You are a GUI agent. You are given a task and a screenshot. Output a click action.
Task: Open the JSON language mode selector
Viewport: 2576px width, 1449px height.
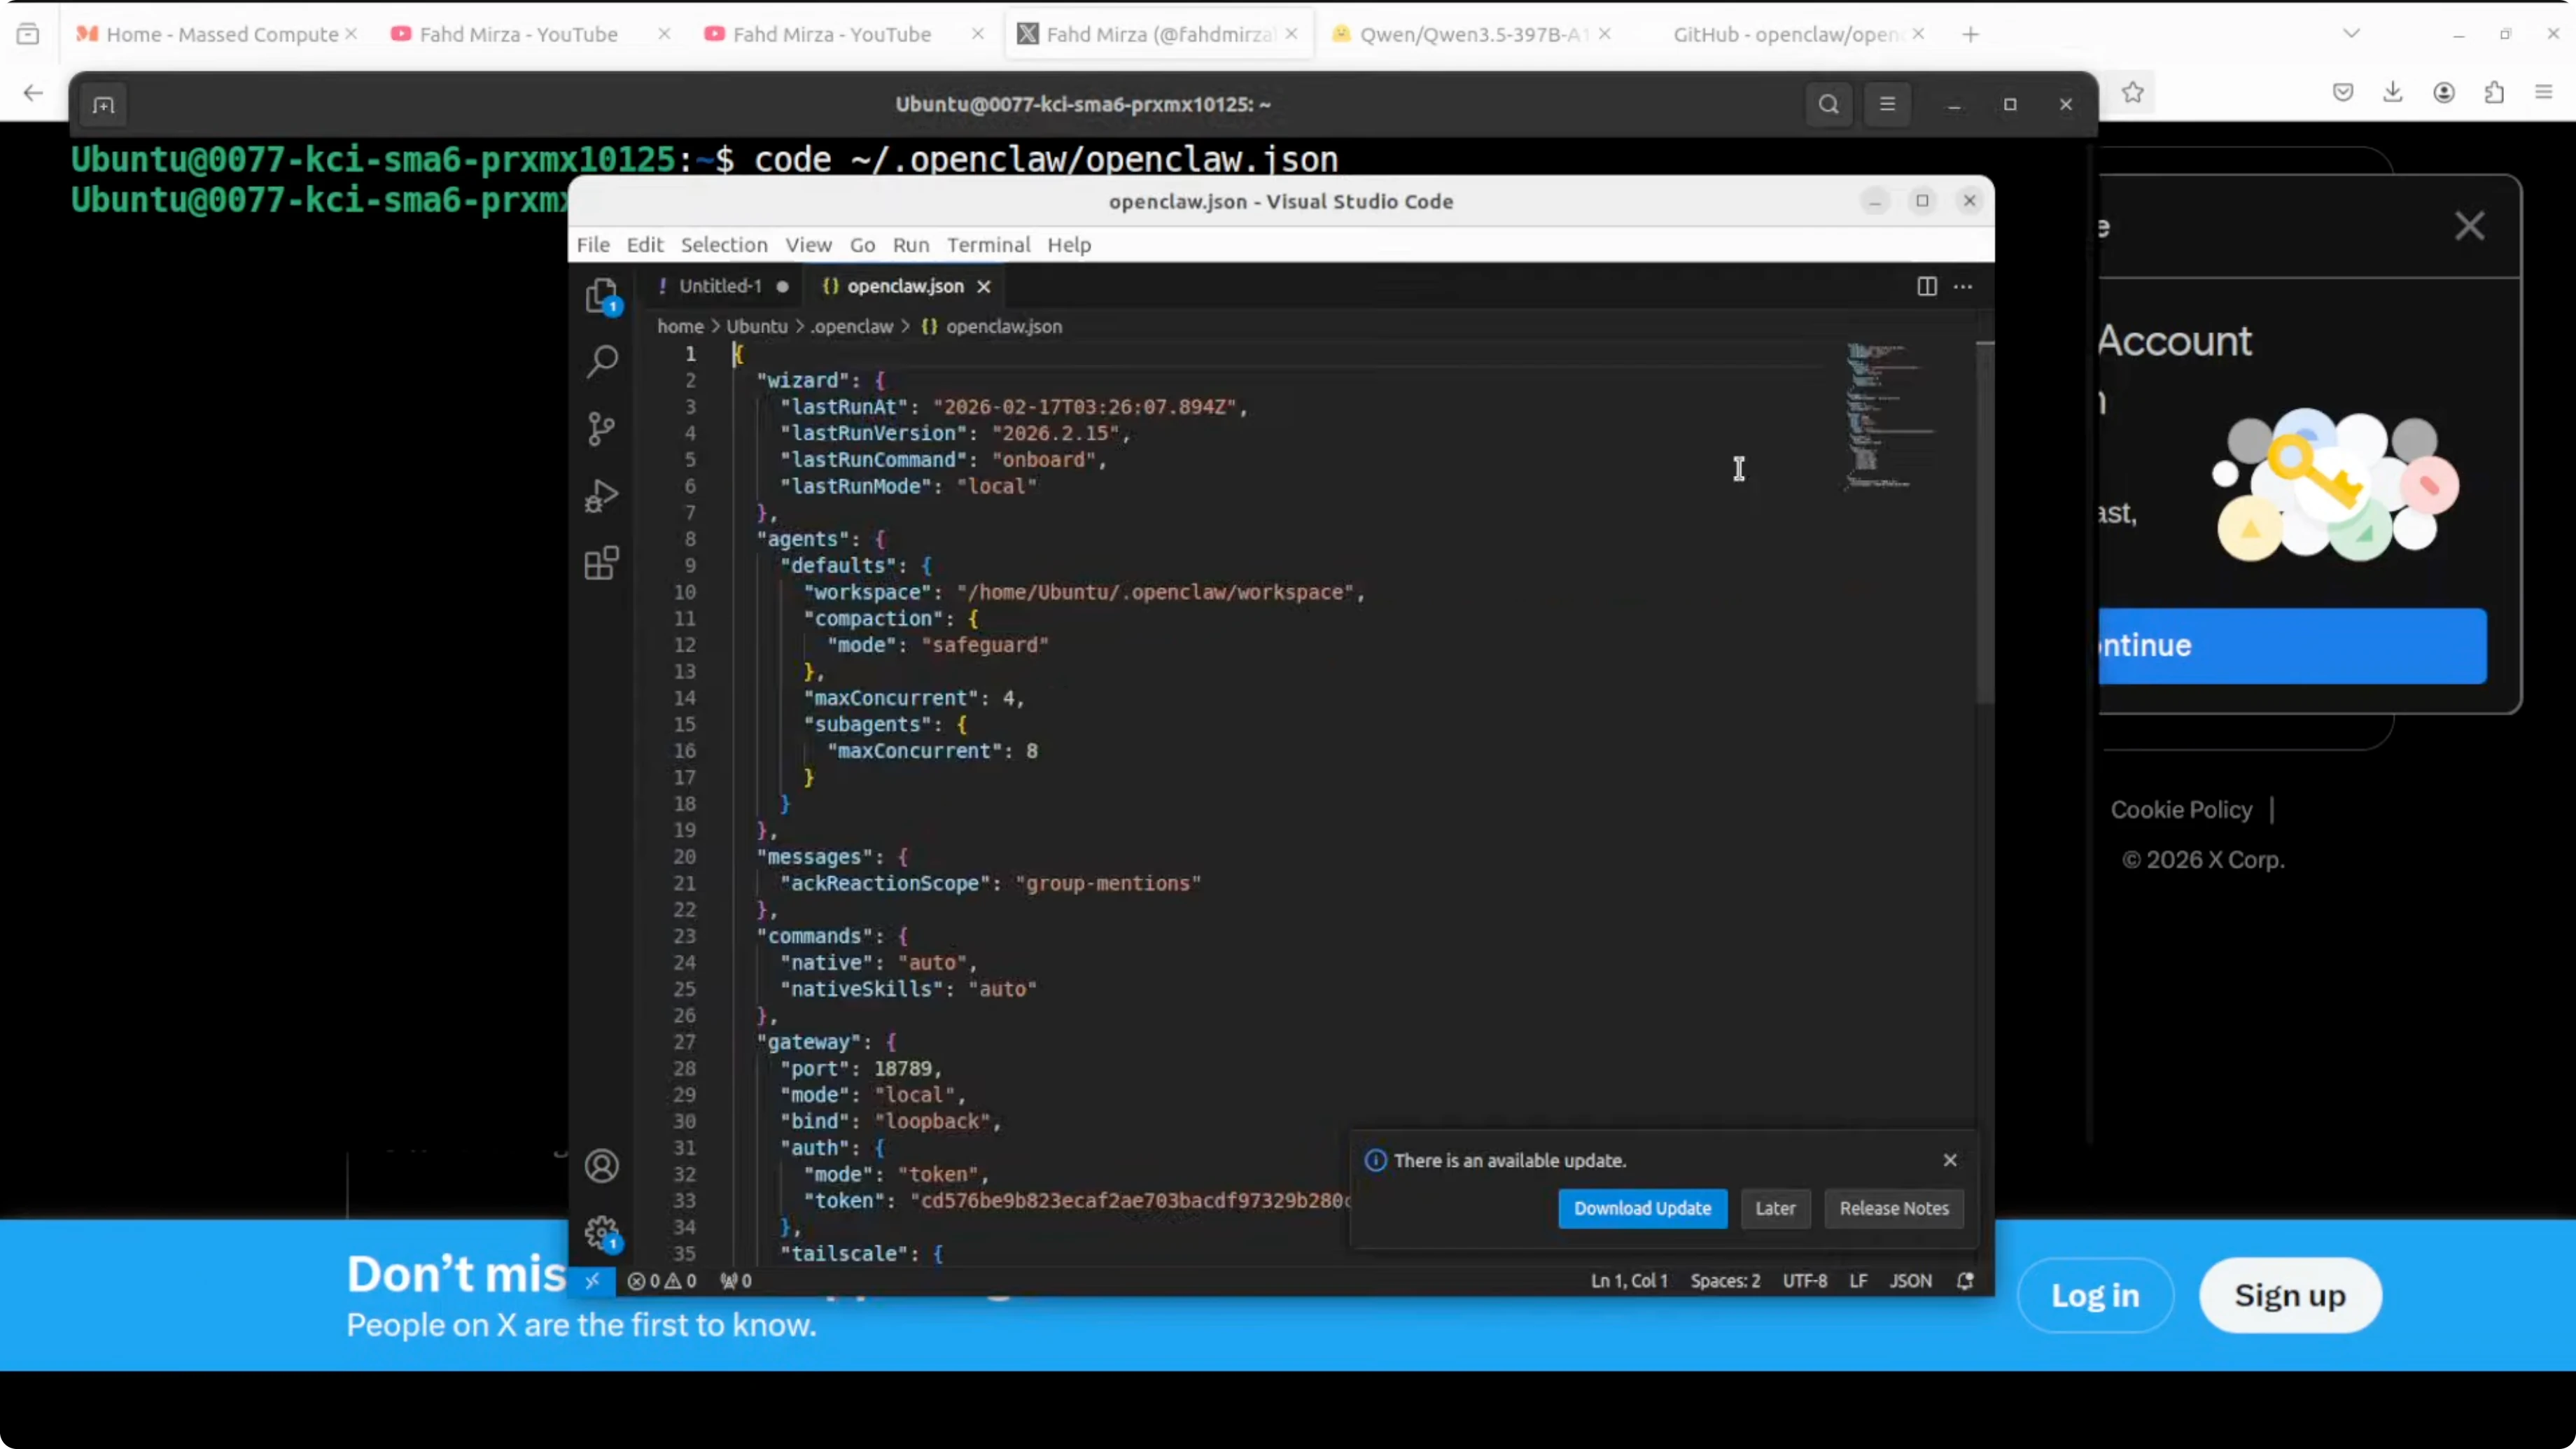[1910, 1281]
